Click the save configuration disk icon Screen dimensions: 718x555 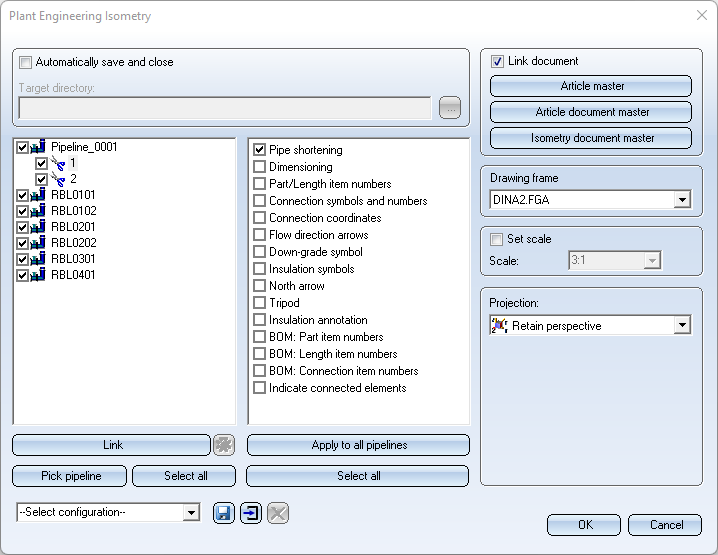pos(223,513)
